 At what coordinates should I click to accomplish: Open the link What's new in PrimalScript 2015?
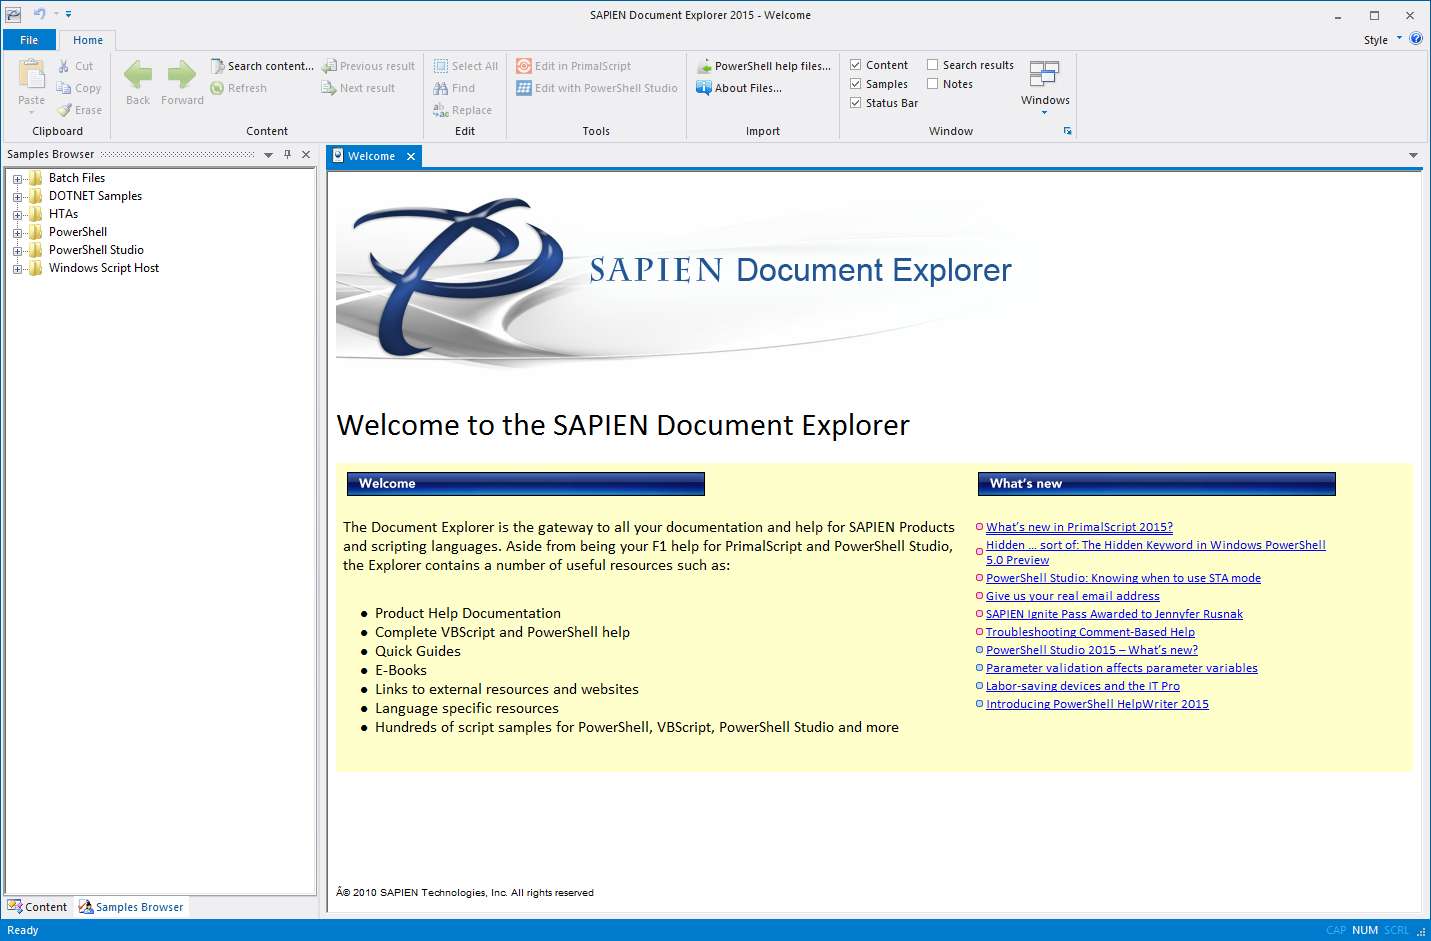point(1079,526)
